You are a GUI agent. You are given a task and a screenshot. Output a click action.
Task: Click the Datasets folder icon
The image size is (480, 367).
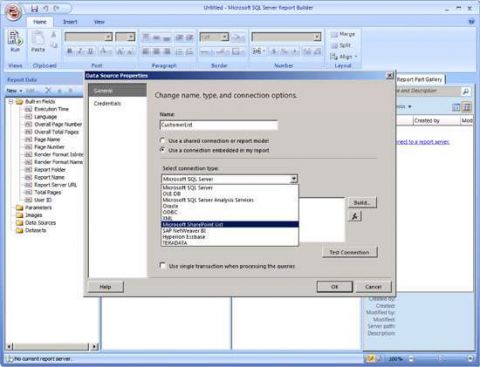20,231
